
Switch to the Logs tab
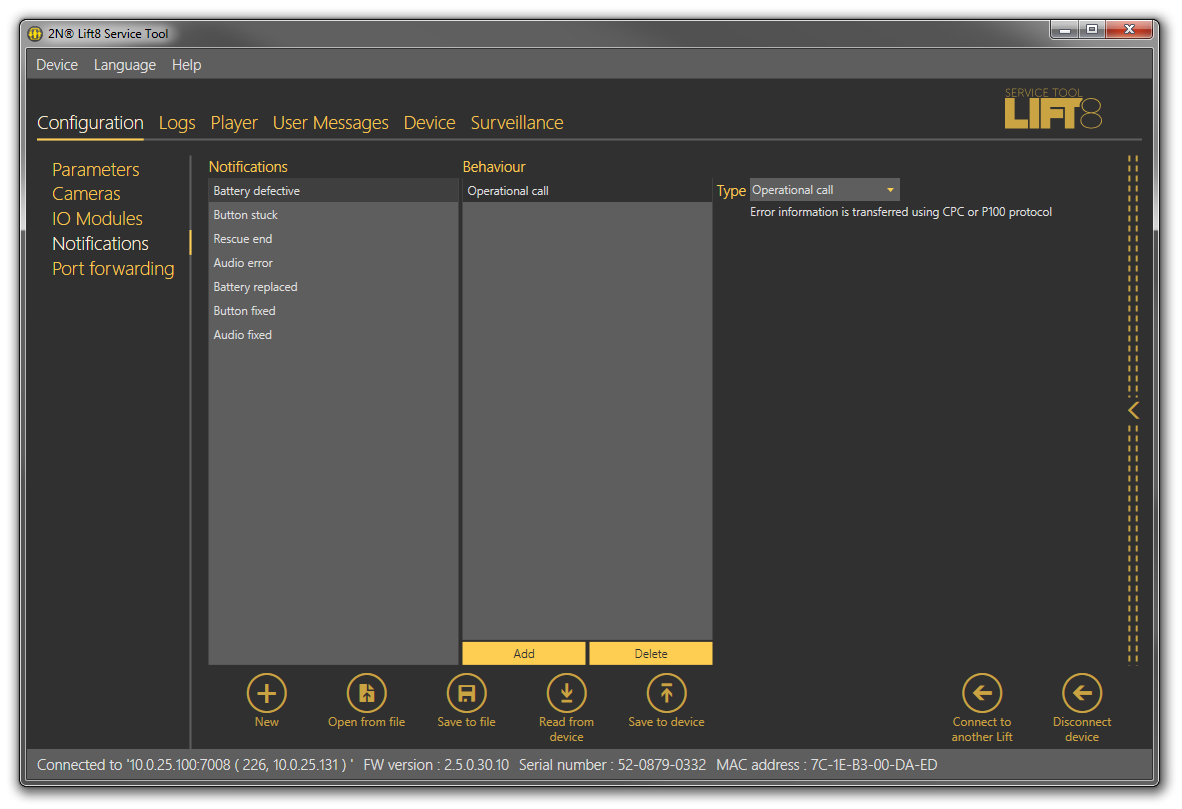177,123
